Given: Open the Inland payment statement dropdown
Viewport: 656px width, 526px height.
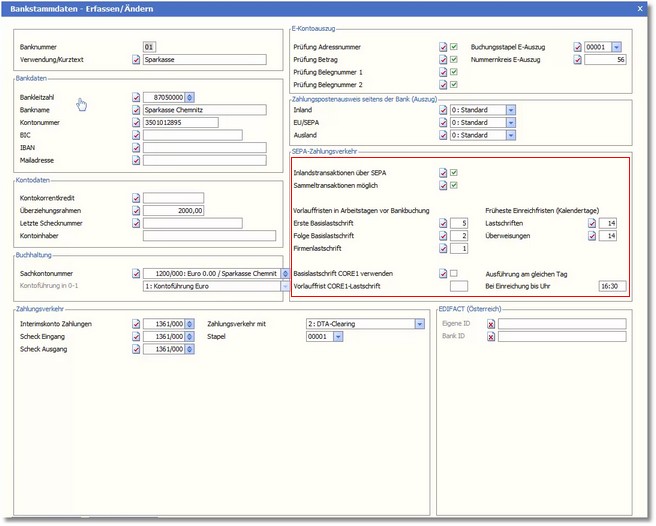Looking at the screenshot, I should [510, 110].
